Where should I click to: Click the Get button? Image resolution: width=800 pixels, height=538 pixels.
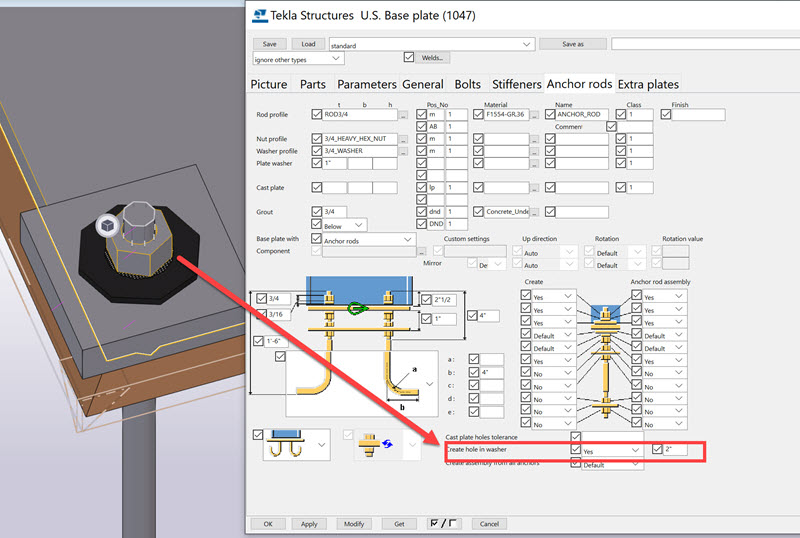pos(399,524)
